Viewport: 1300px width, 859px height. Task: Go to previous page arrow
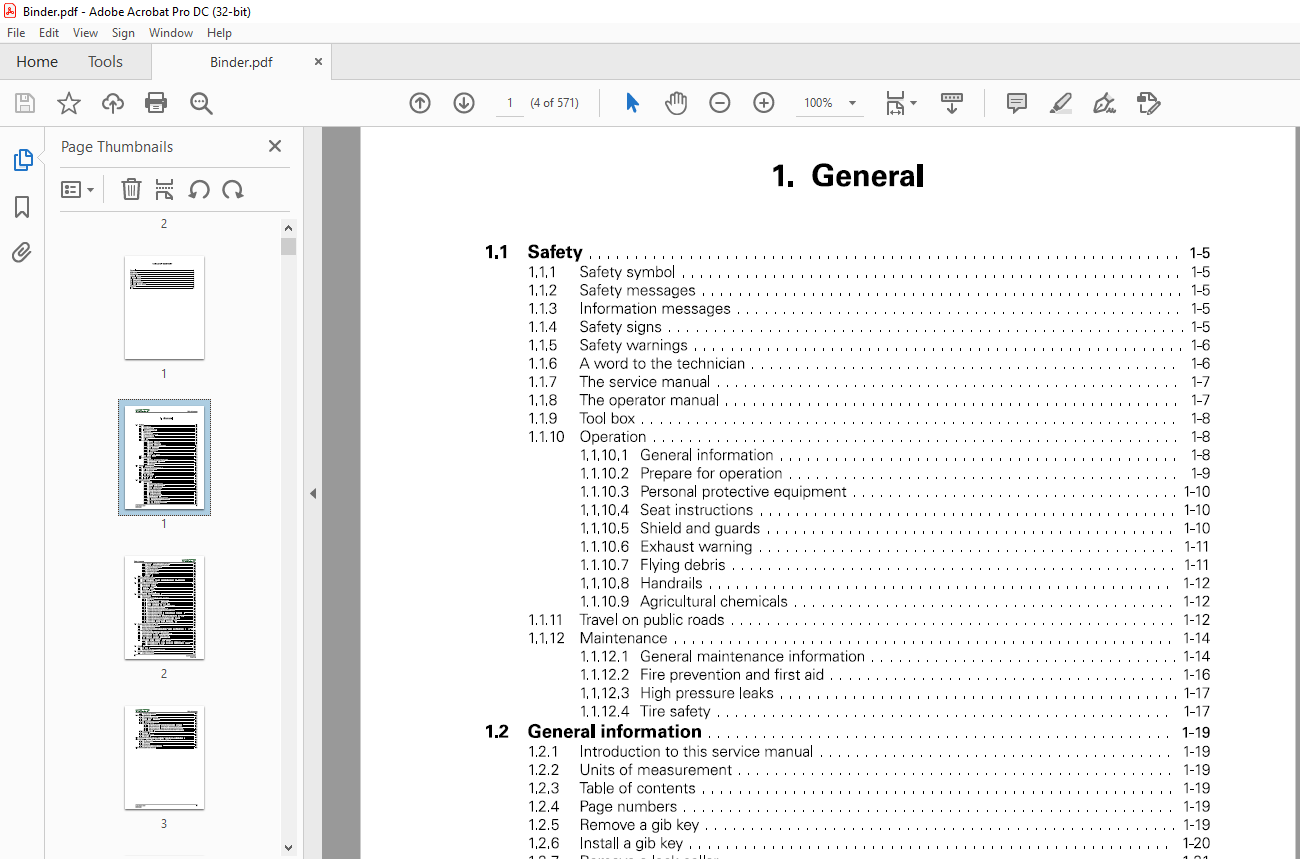point(420,103)
